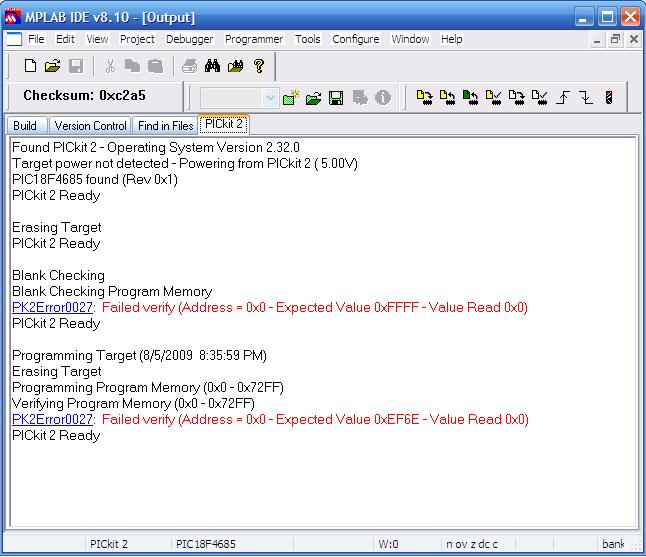The height and width of the screenshot is (557, 646).
Task: Open PK2Error0027 link on the 0xEF6E error line
Action: 52,419
